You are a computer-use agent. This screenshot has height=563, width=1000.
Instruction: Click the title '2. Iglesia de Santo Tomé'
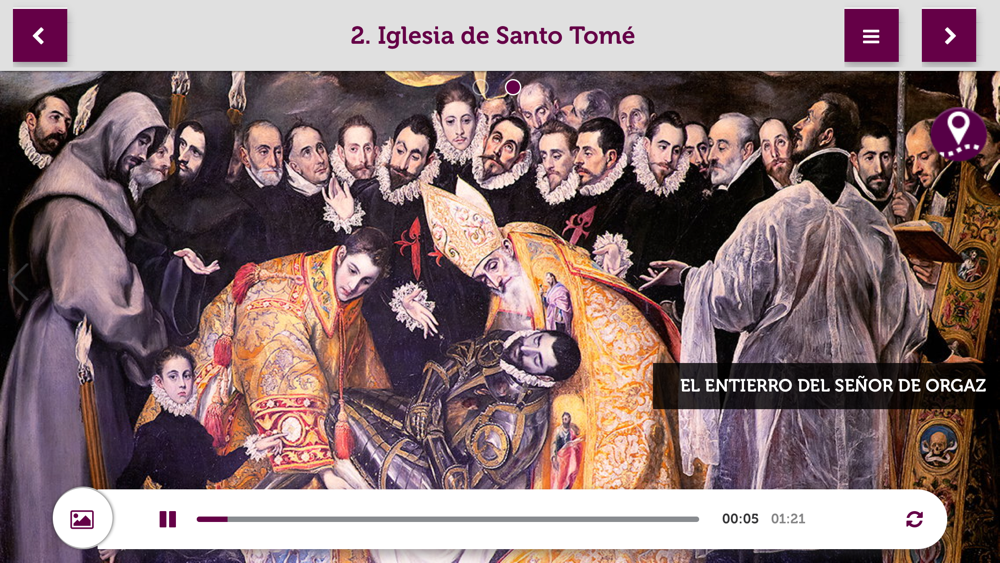[492, 36]
